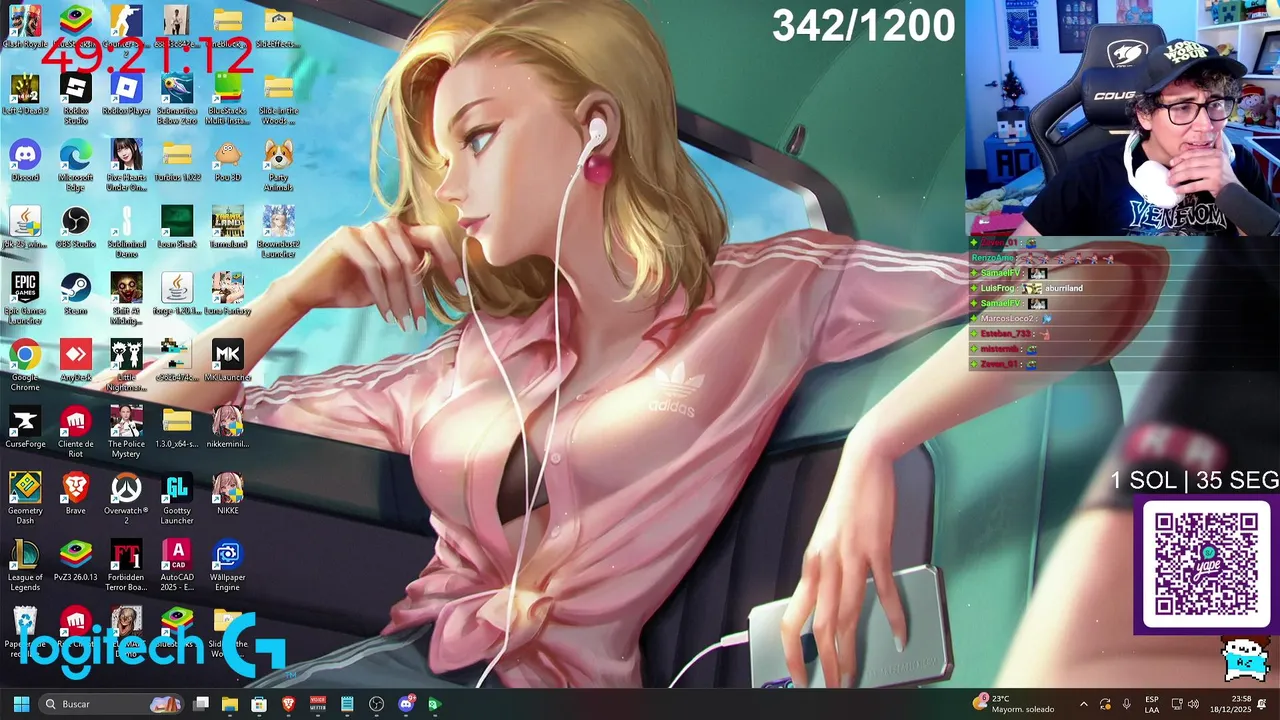Launch AnyDesk from the desktop

coord(76,361)
